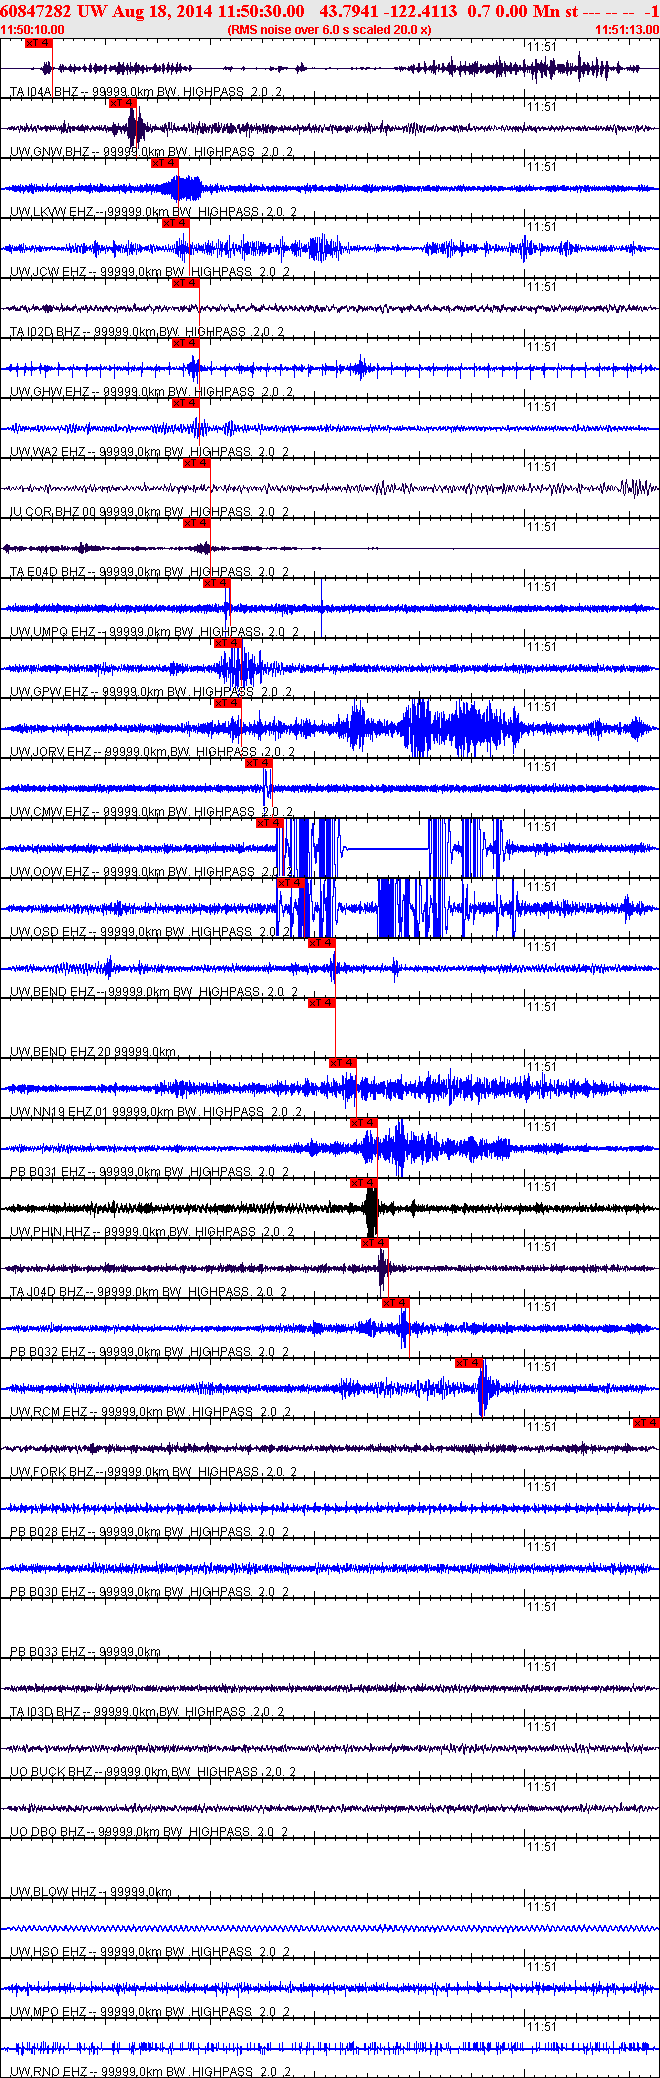
Task: Select station label 'UW RNO EHZ'
Action: (x=49, y=2072)
